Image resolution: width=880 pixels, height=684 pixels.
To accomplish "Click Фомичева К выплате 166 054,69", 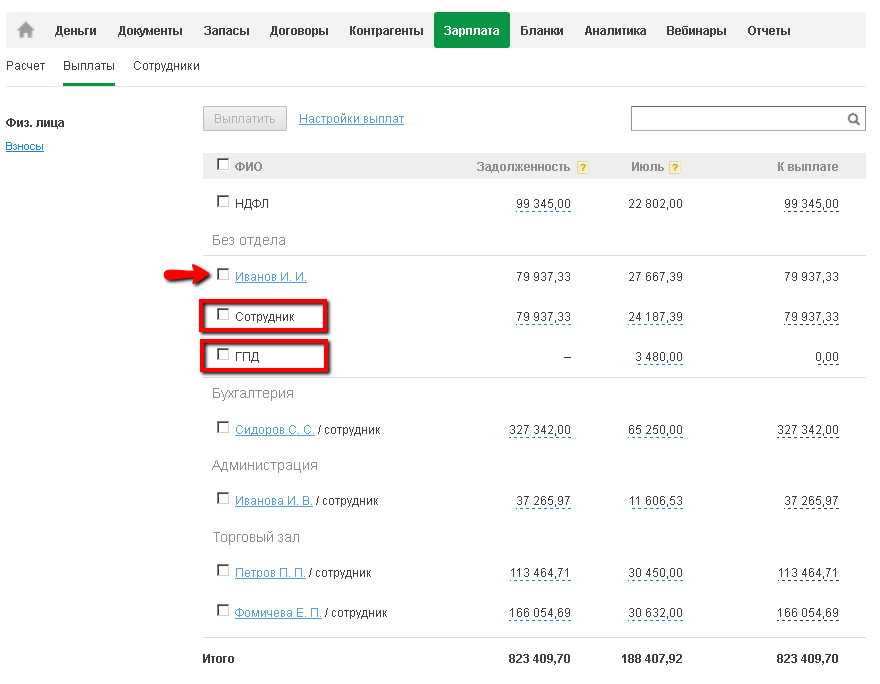I will 808,613.
